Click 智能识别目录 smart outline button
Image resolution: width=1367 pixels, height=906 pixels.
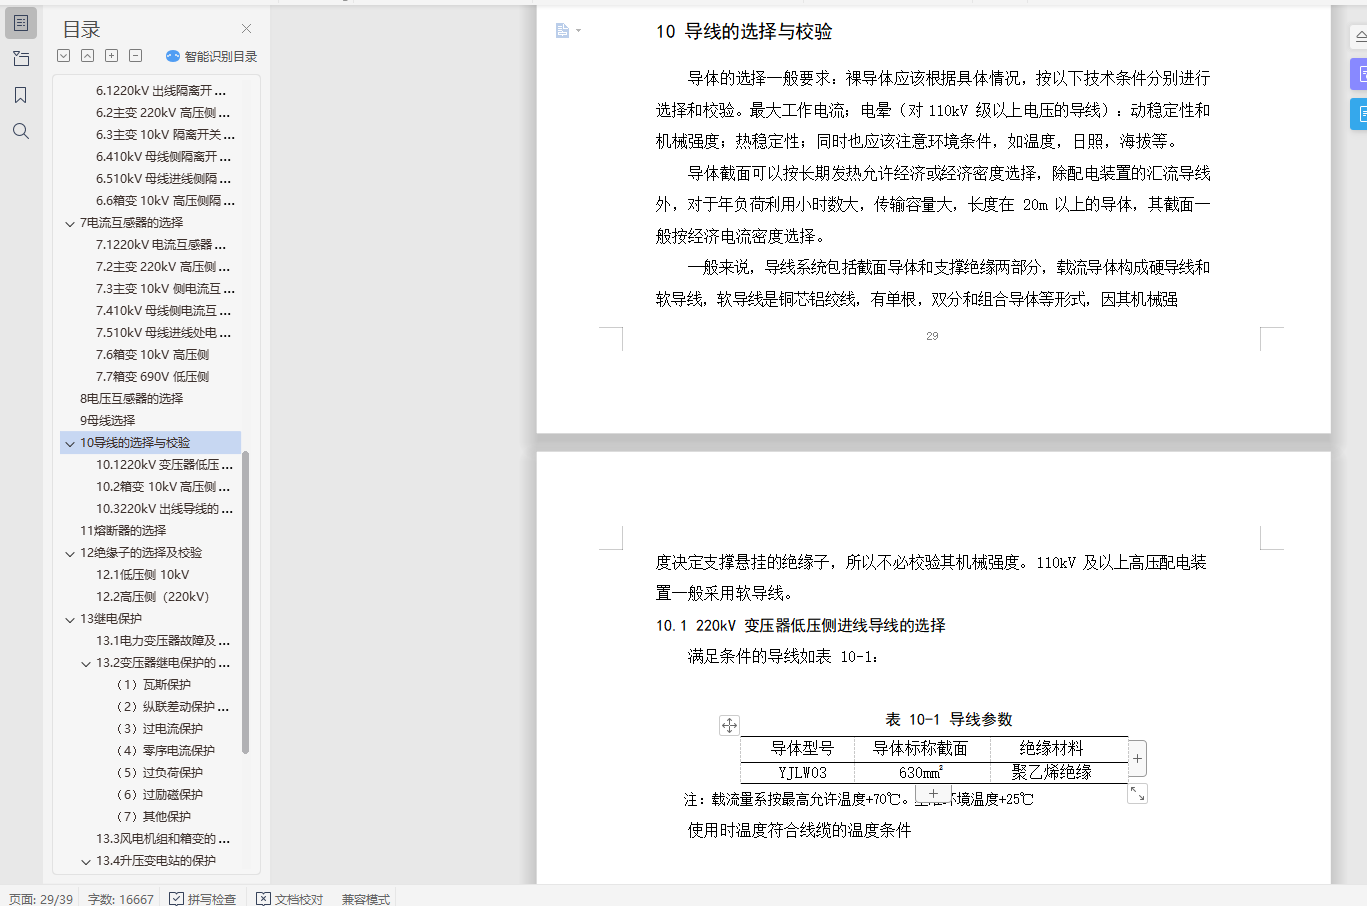click(x=212, y=56)
